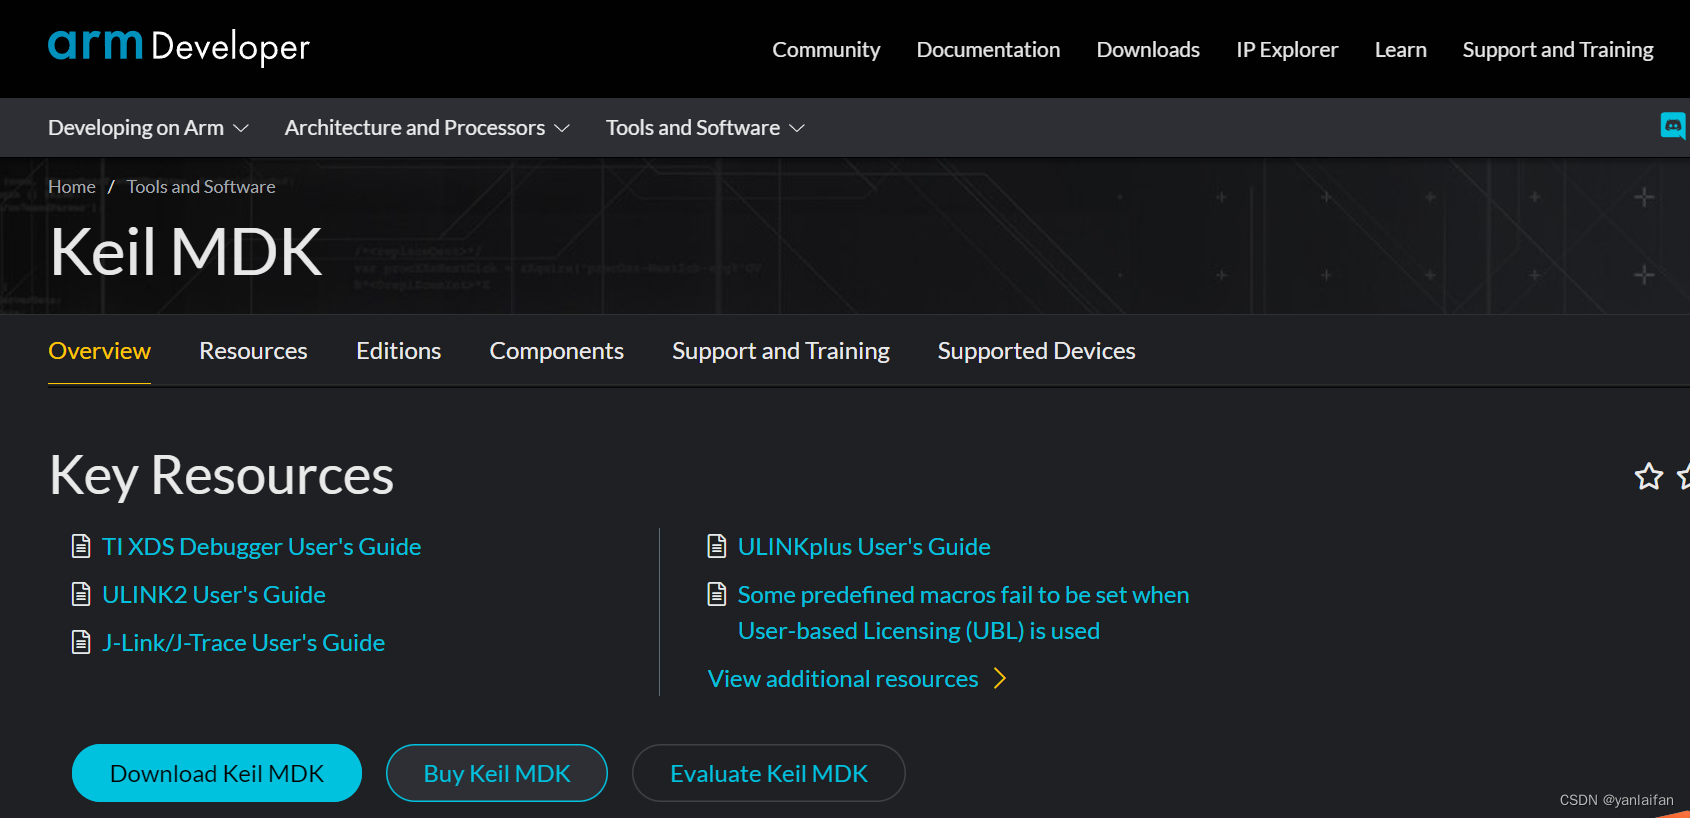1690x818 pixels.
Task: Open Documentation in the top navigation
Action: click(x=988, y=50)
